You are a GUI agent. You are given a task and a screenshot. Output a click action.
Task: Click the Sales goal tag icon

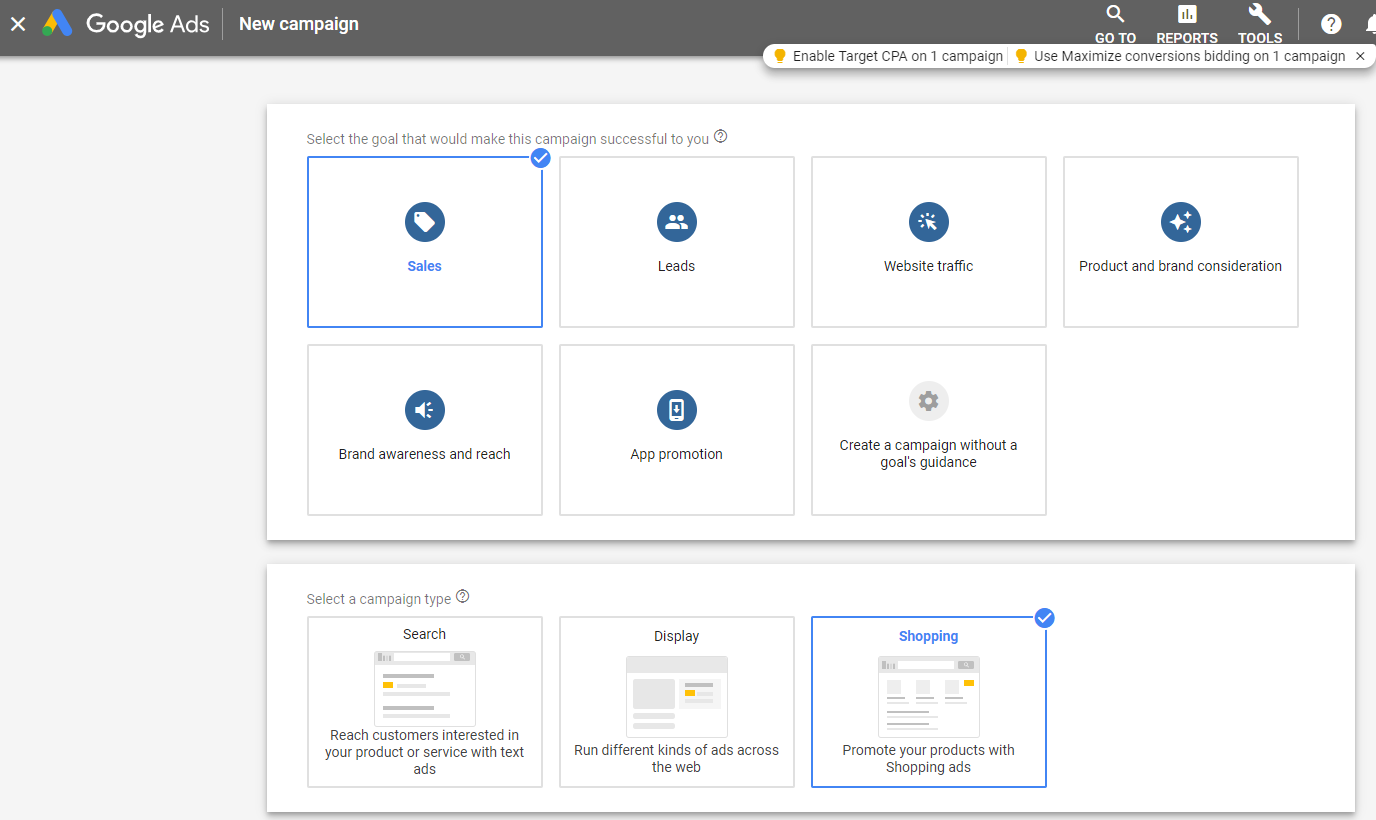coord(424,222)
